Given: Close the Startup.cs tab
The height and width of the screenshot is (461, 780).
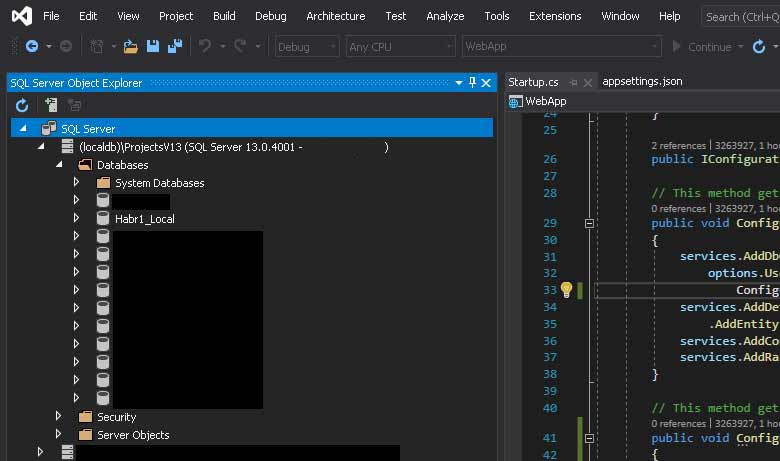Looking at the screenshot, I should tap(587, 83).
